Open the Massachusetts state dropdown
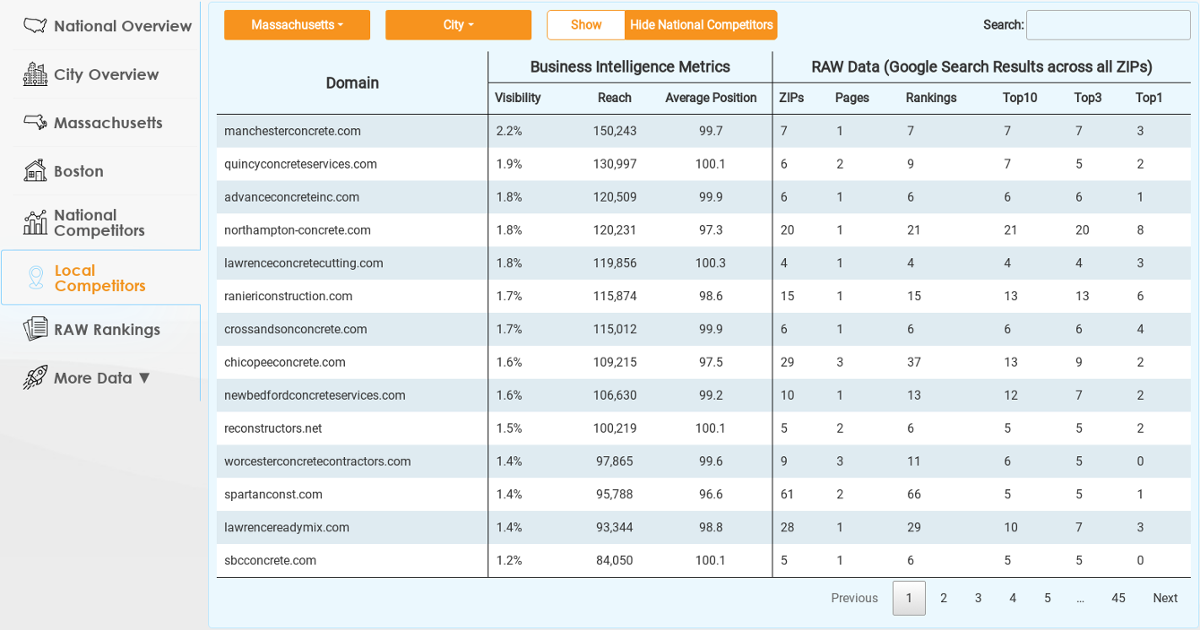Viewport: 1200px width, 630px height. [297, 25]
